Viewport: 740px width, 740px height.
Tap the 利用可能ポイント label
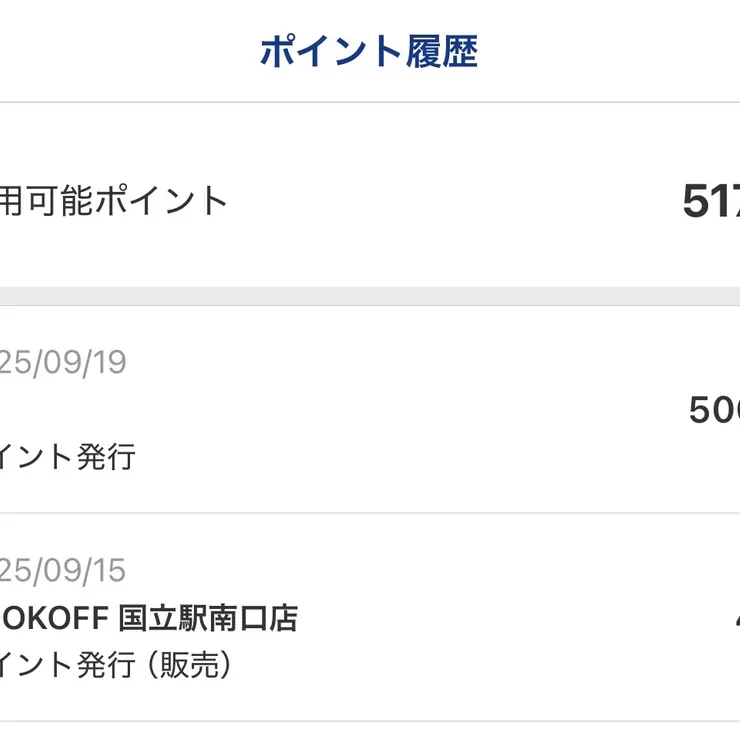[x=113, y=201]
